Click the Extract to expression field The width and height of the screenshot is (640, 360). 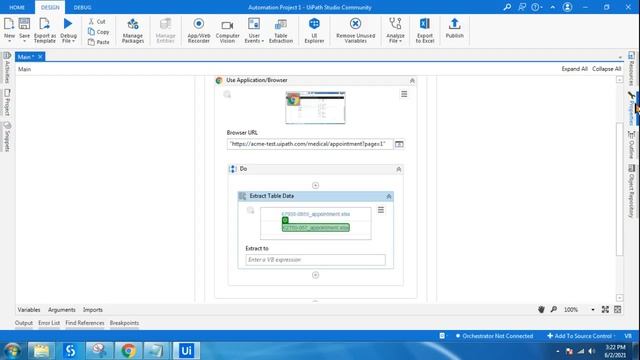pos(315,260)
